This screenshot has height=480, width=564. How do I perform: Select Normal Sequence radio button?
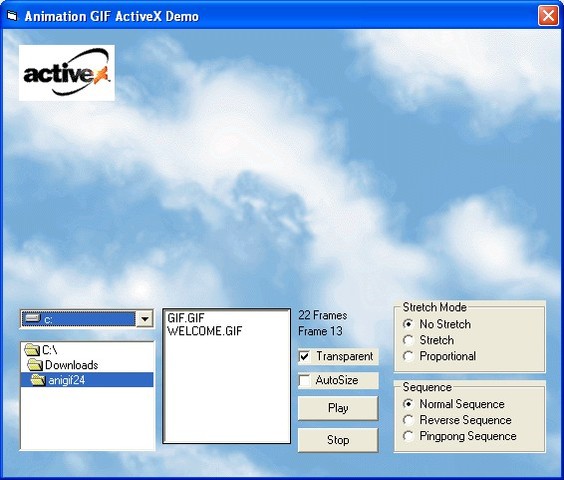[408, 404]
